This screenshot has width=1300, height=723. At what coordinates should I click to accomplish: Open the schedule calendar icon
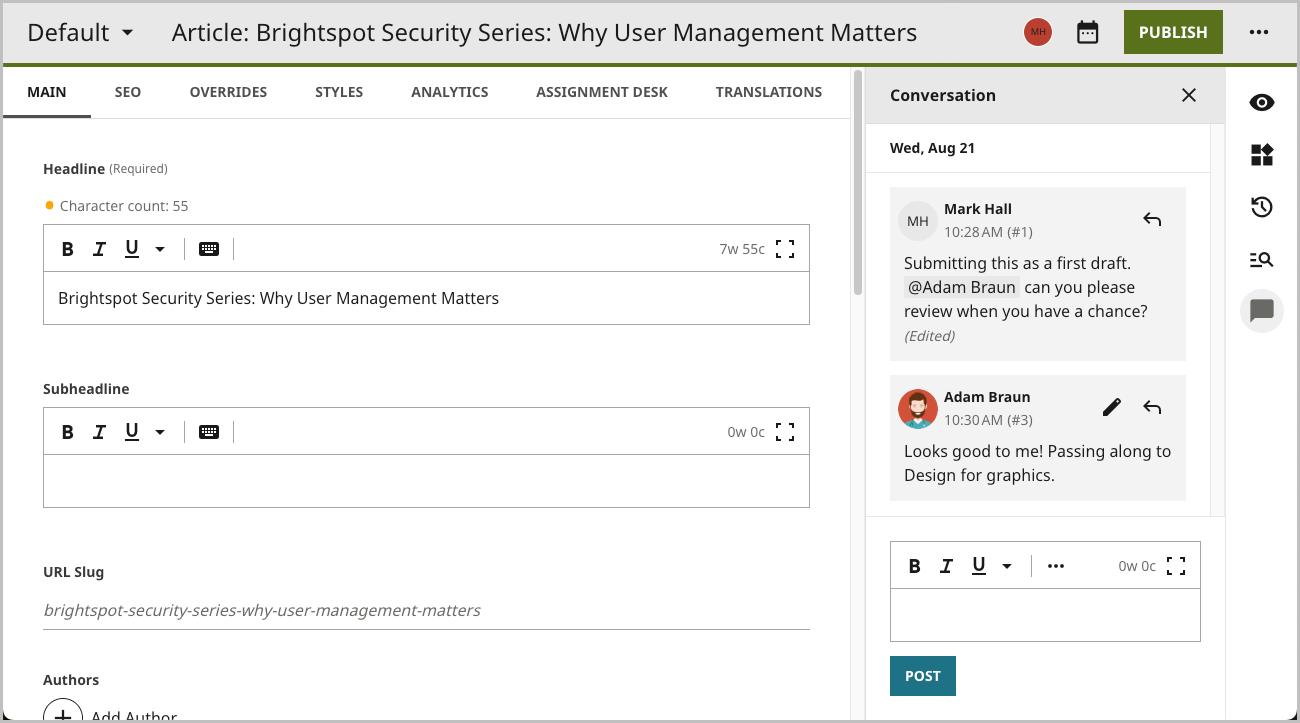1087,32
